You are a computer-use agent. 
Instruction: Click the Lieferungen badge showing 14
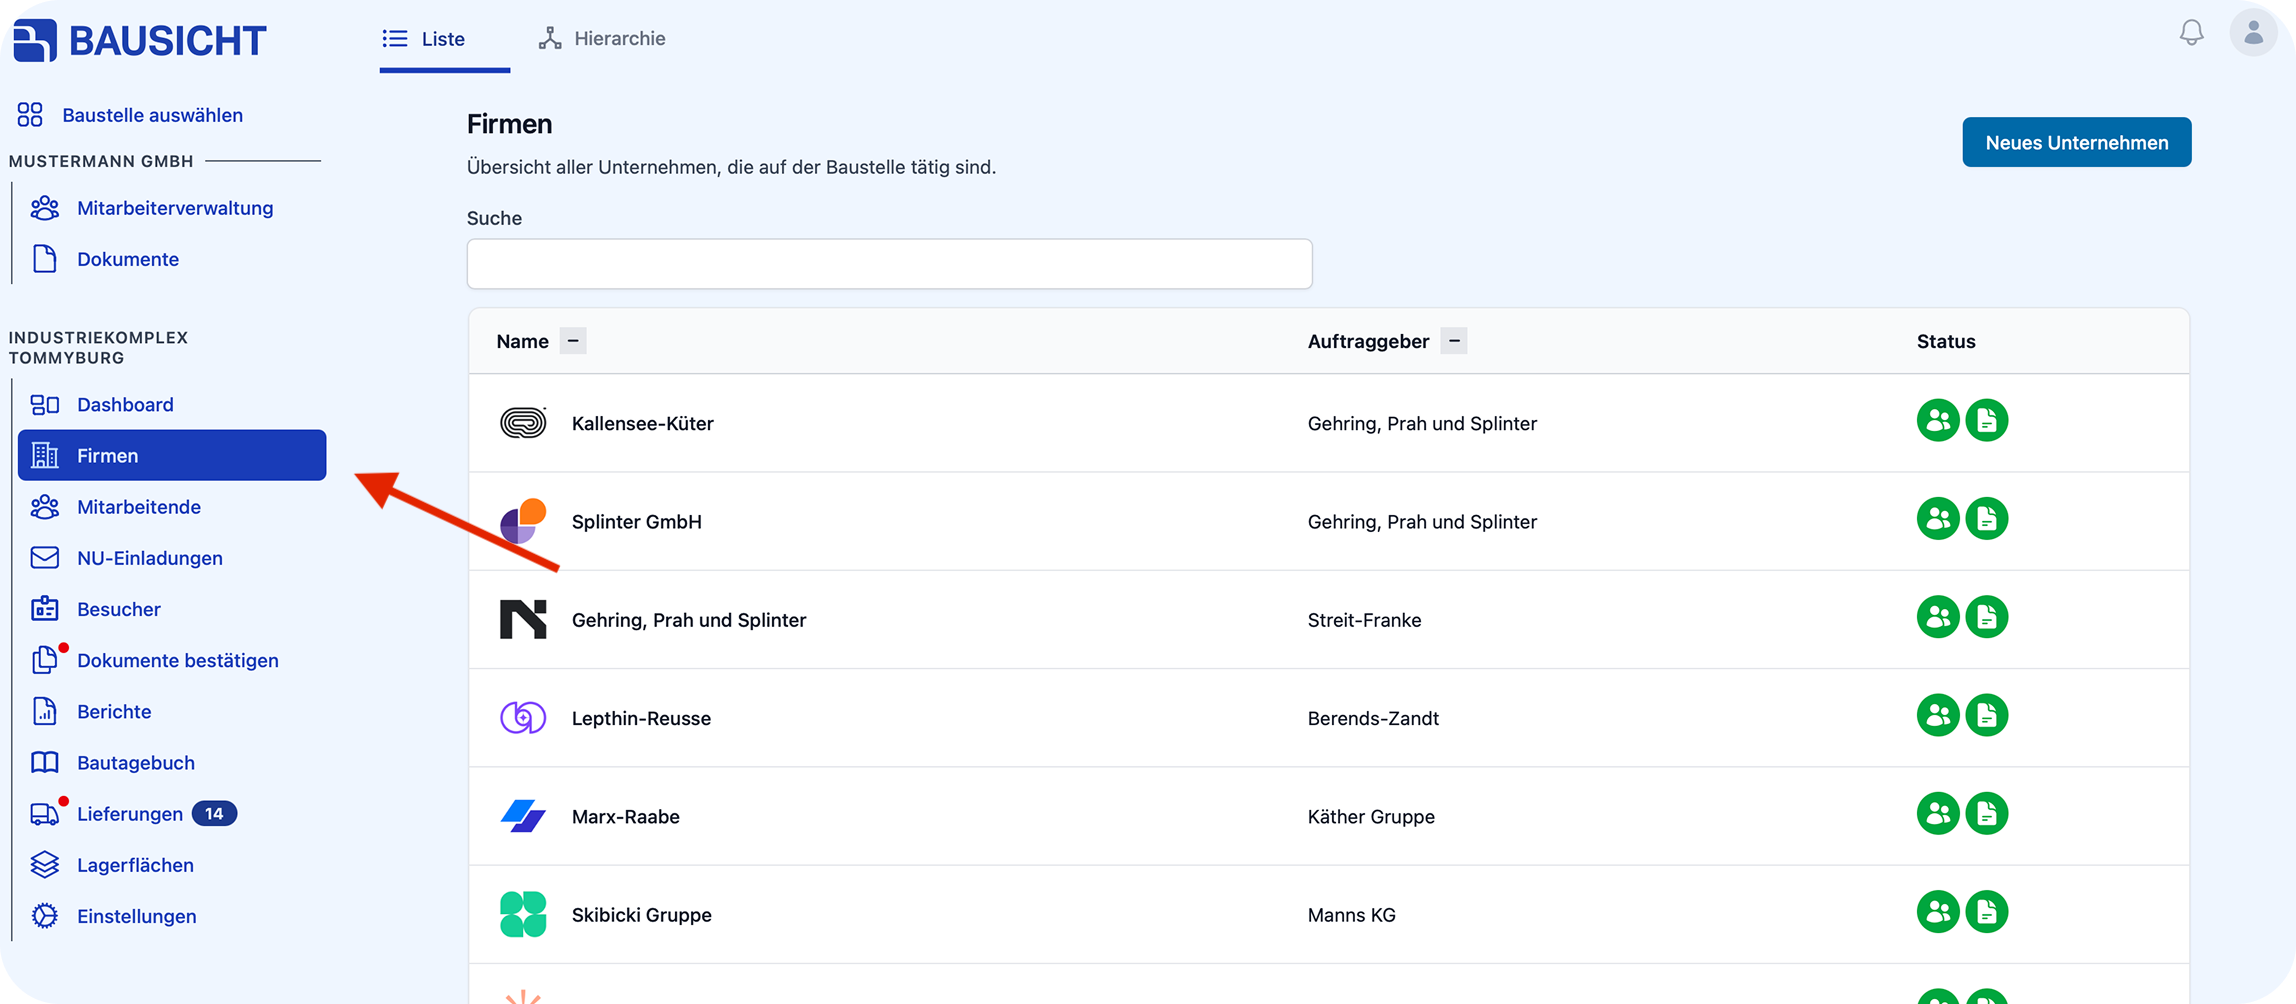coord(214,814)
